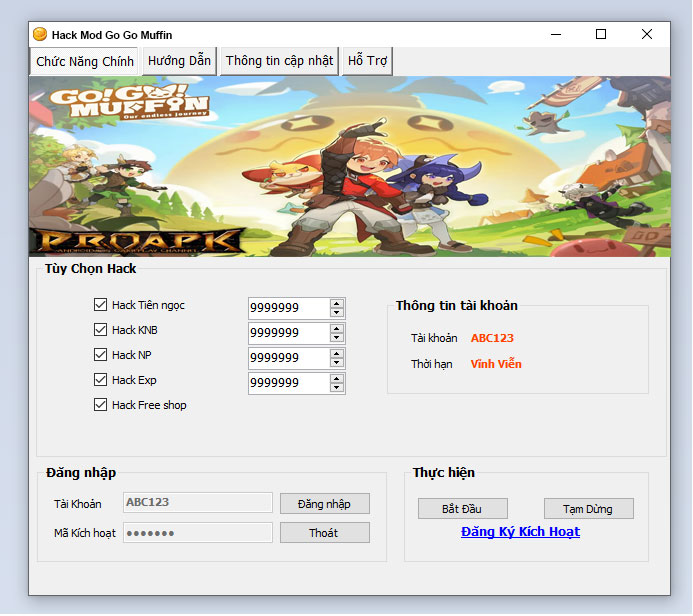The width and height of the screenshot is (693, 616).
Task: Maximize the Hack Mod window
Action: (x=601, y=34)
